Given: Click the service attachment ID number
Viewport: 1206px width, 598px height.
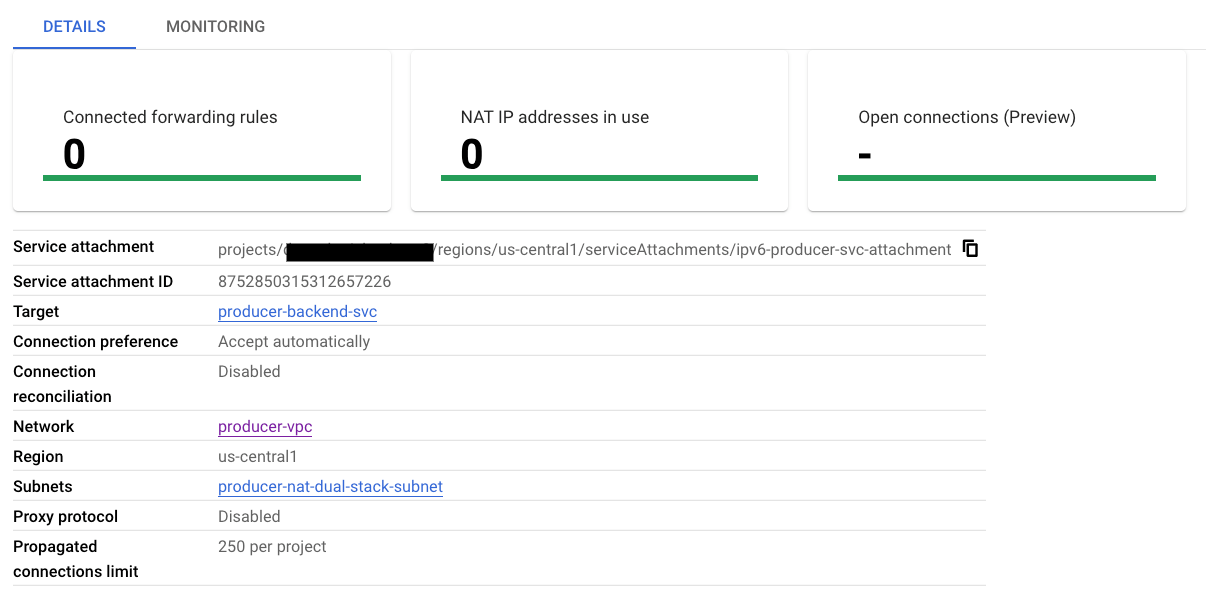Looking at the screenshot, I should coord(304,282).
